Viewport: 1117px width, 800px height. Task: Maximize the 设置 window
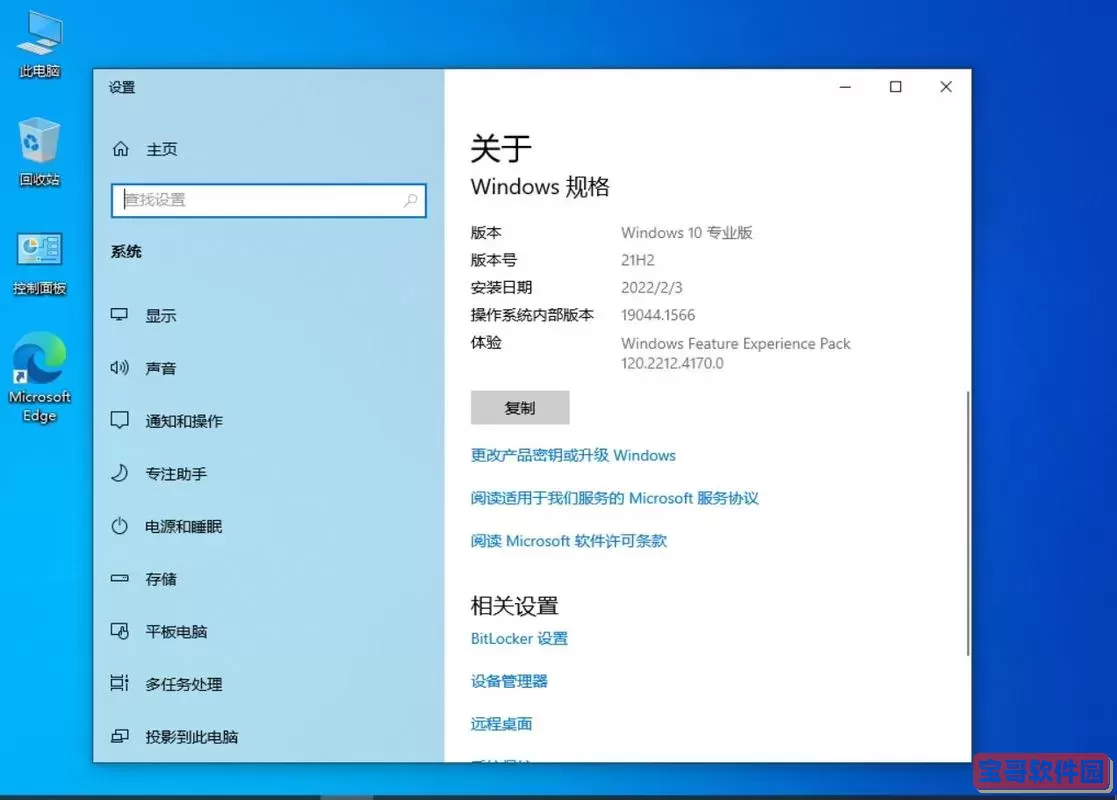pos(895,87)
